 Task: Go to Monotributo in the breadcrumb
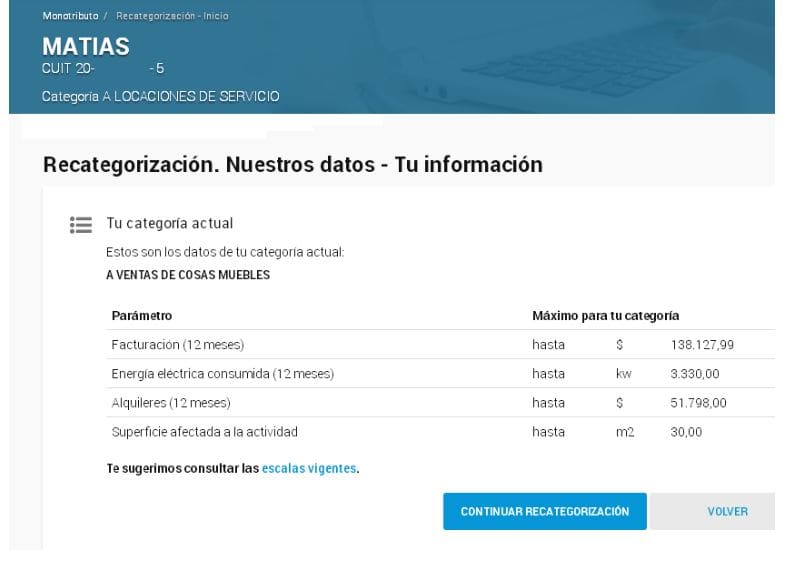[70, 16]
